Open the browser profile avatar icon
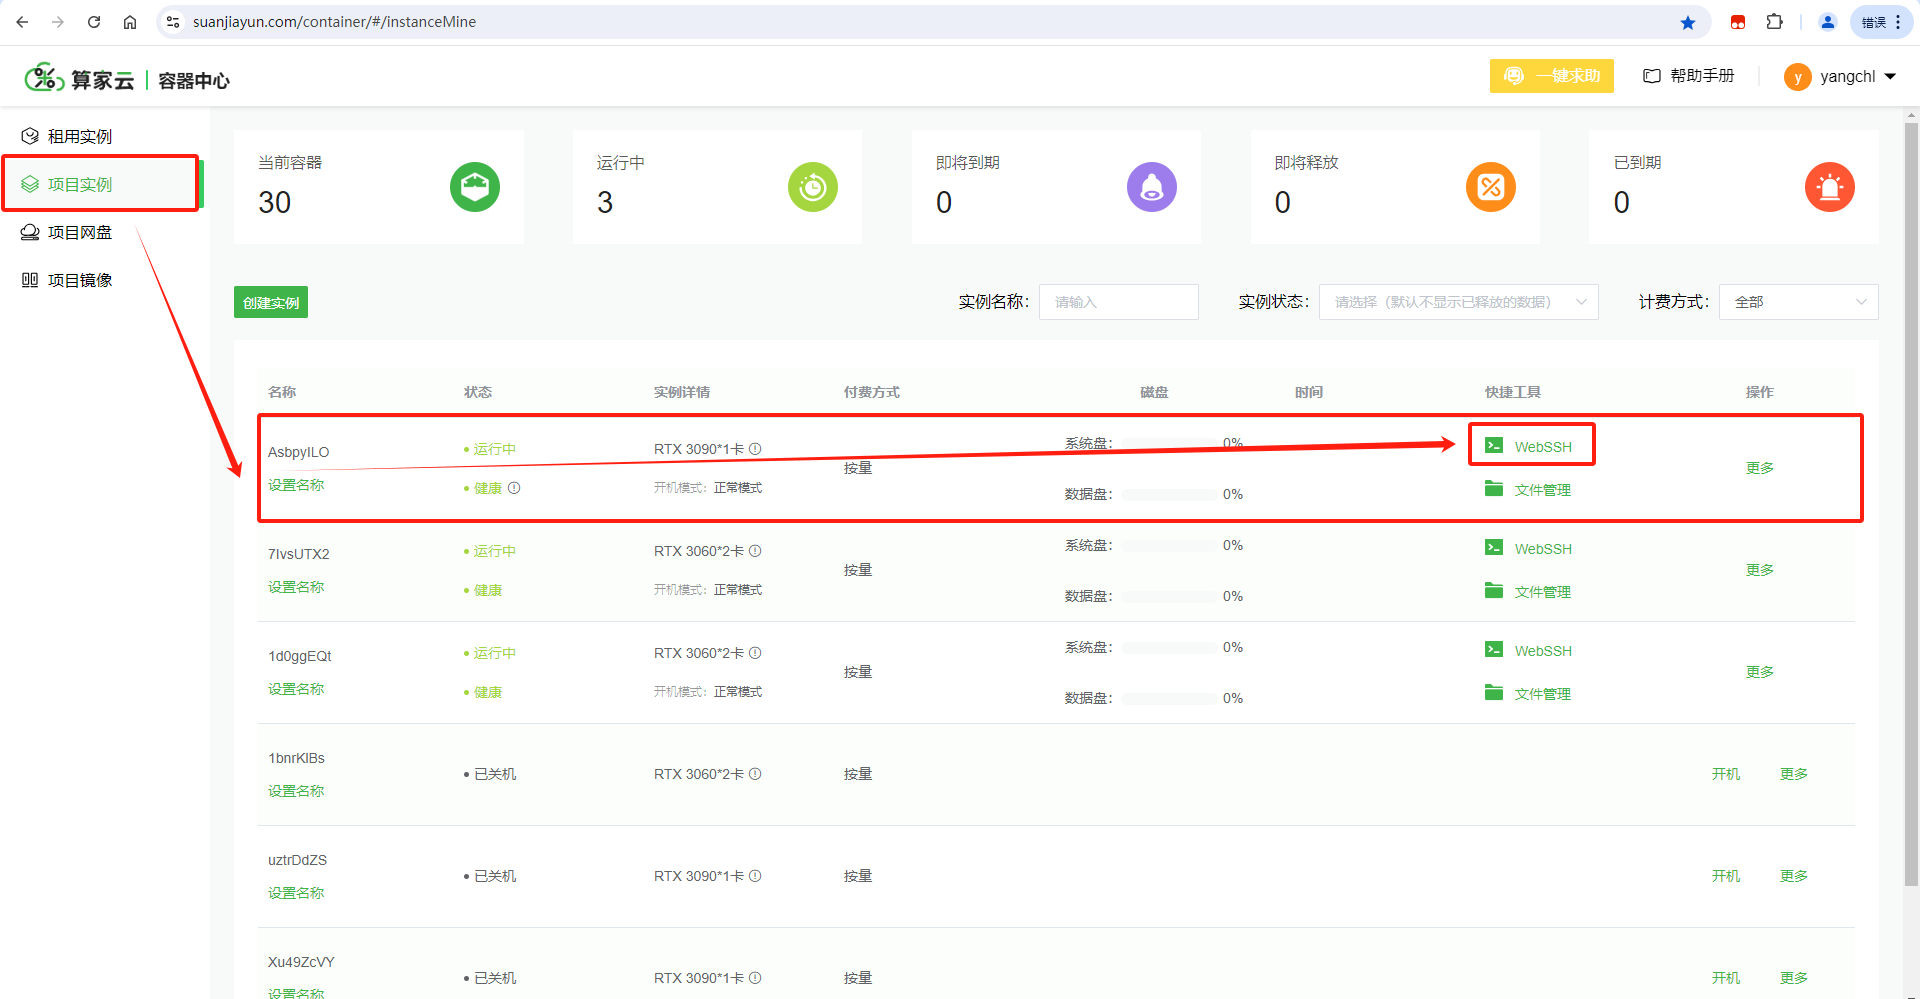 [1828, 22]
